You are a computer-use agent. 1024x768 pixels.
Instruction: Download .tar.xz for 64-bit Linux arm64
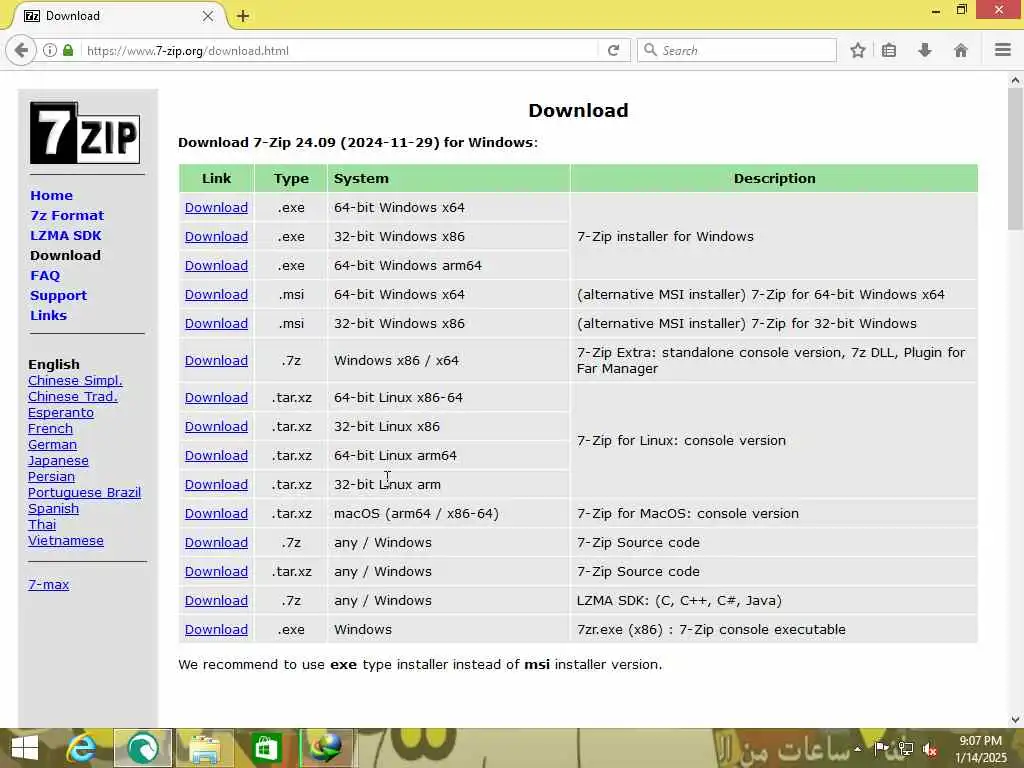point(216,456)
